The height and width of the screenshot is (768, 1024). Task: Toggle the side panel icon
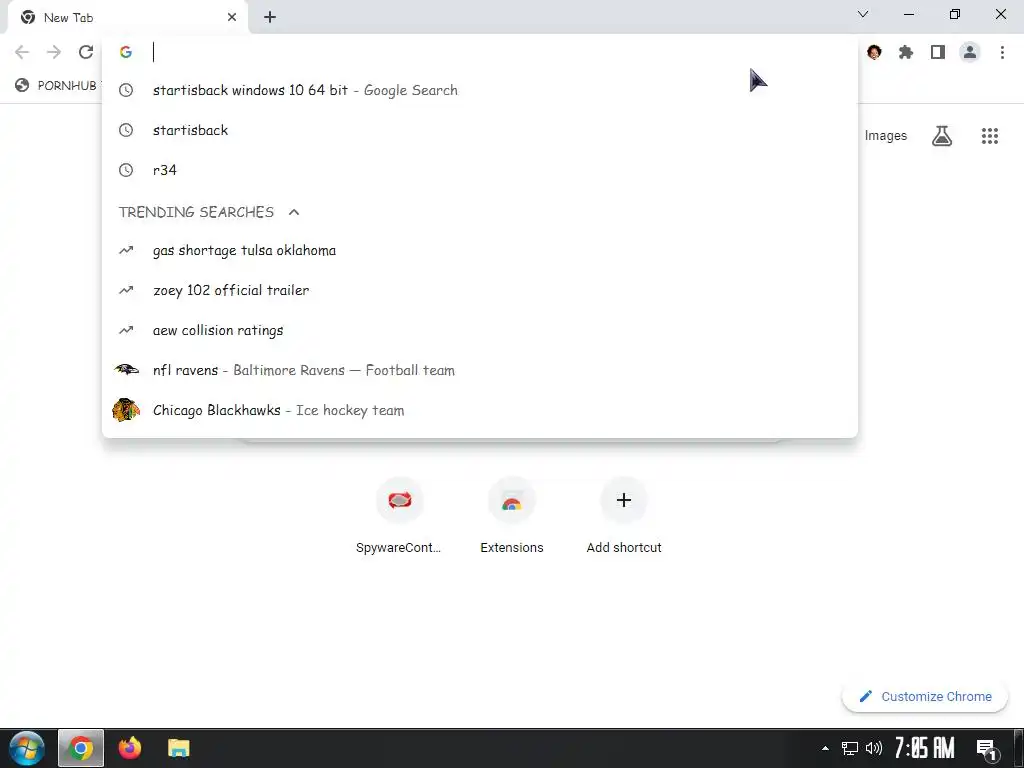pyautogui.click(x=938, y=52)
